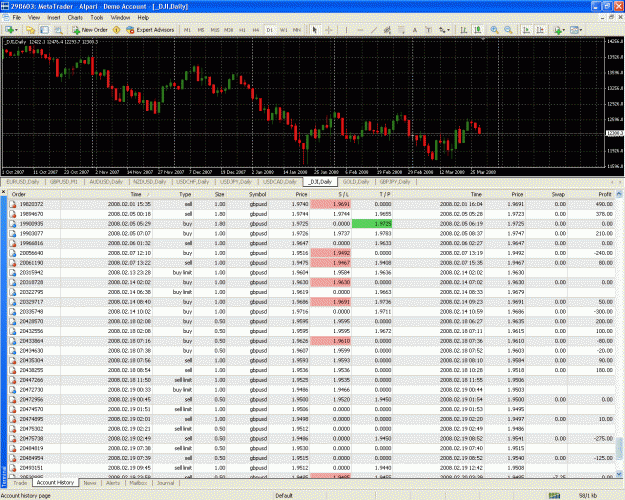This screenshot has height=500, width=625.
Task: Open the Mailbox terminal tab
Action: pyautogui.click(x=138, y=483)
